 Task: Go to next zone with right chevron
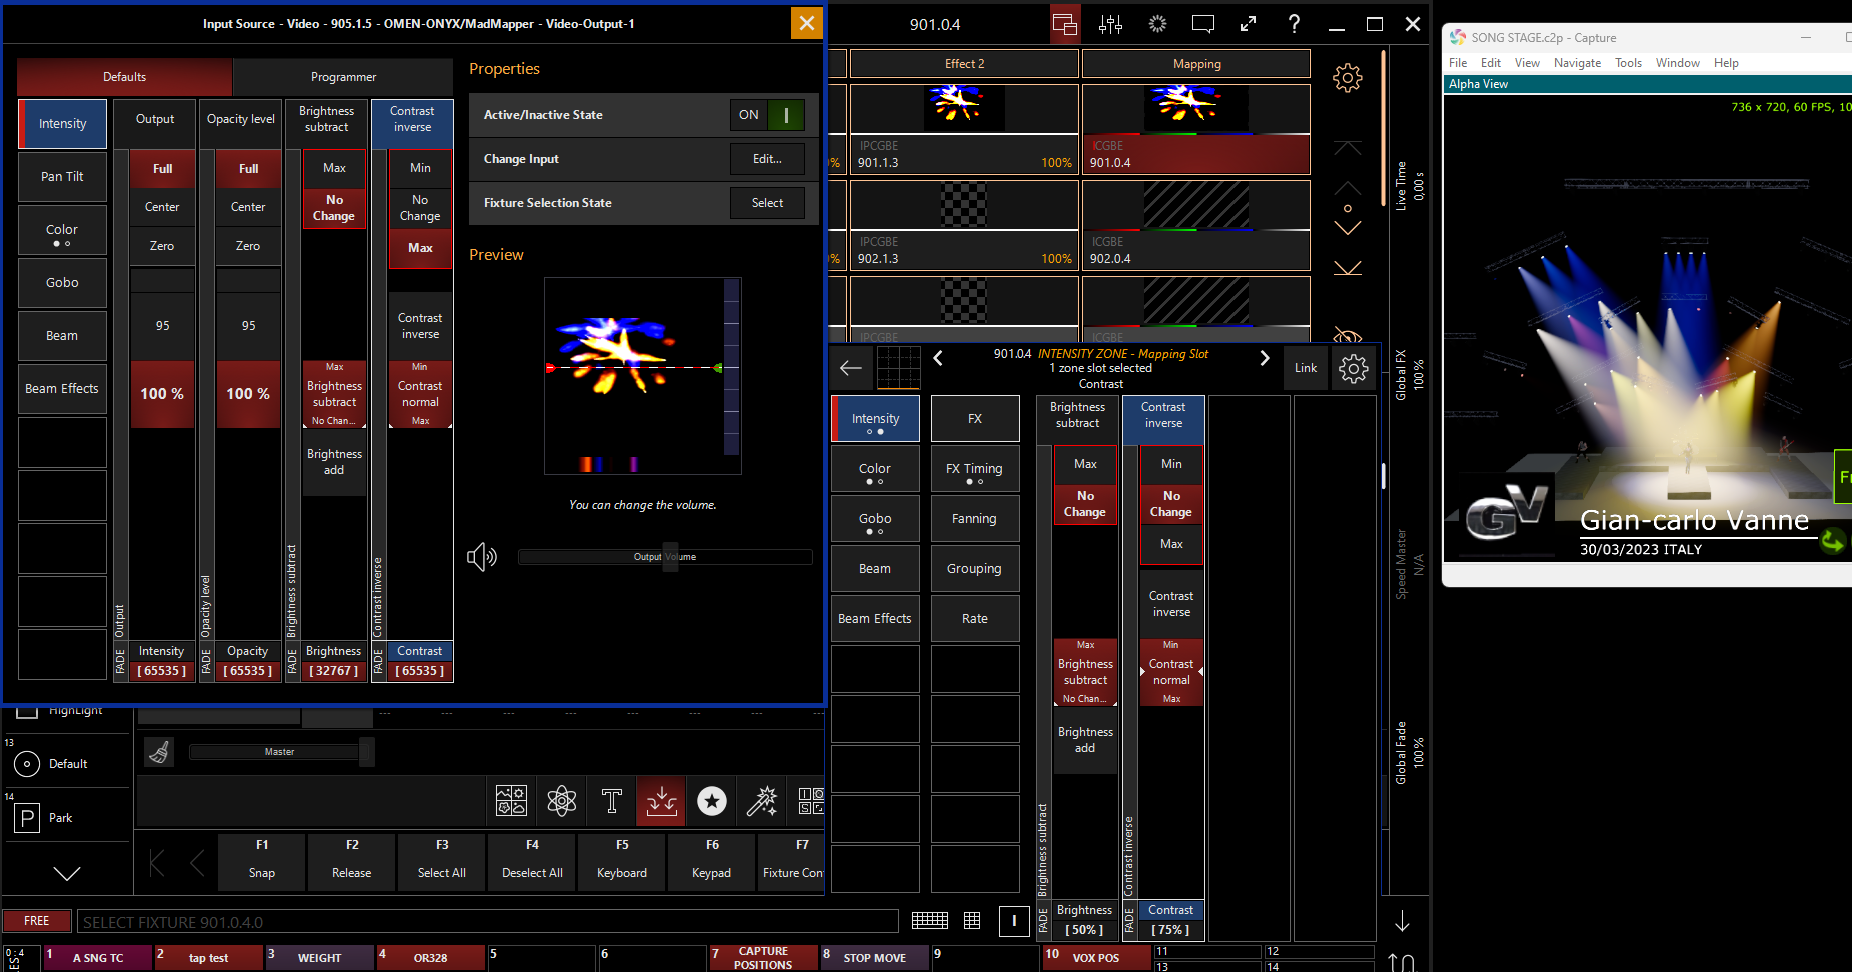click(1265, 357)
